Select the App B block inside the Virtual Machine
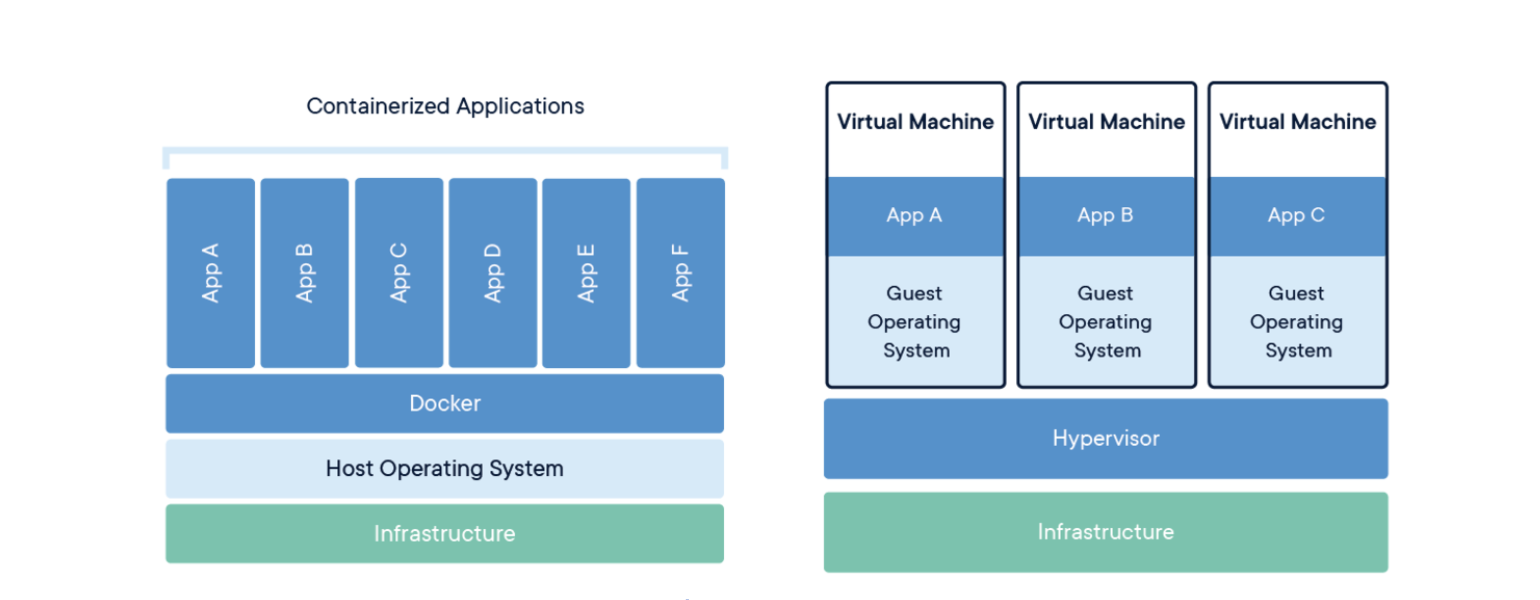Viewport: 1540px width, 600px height. click(1107, 216)
